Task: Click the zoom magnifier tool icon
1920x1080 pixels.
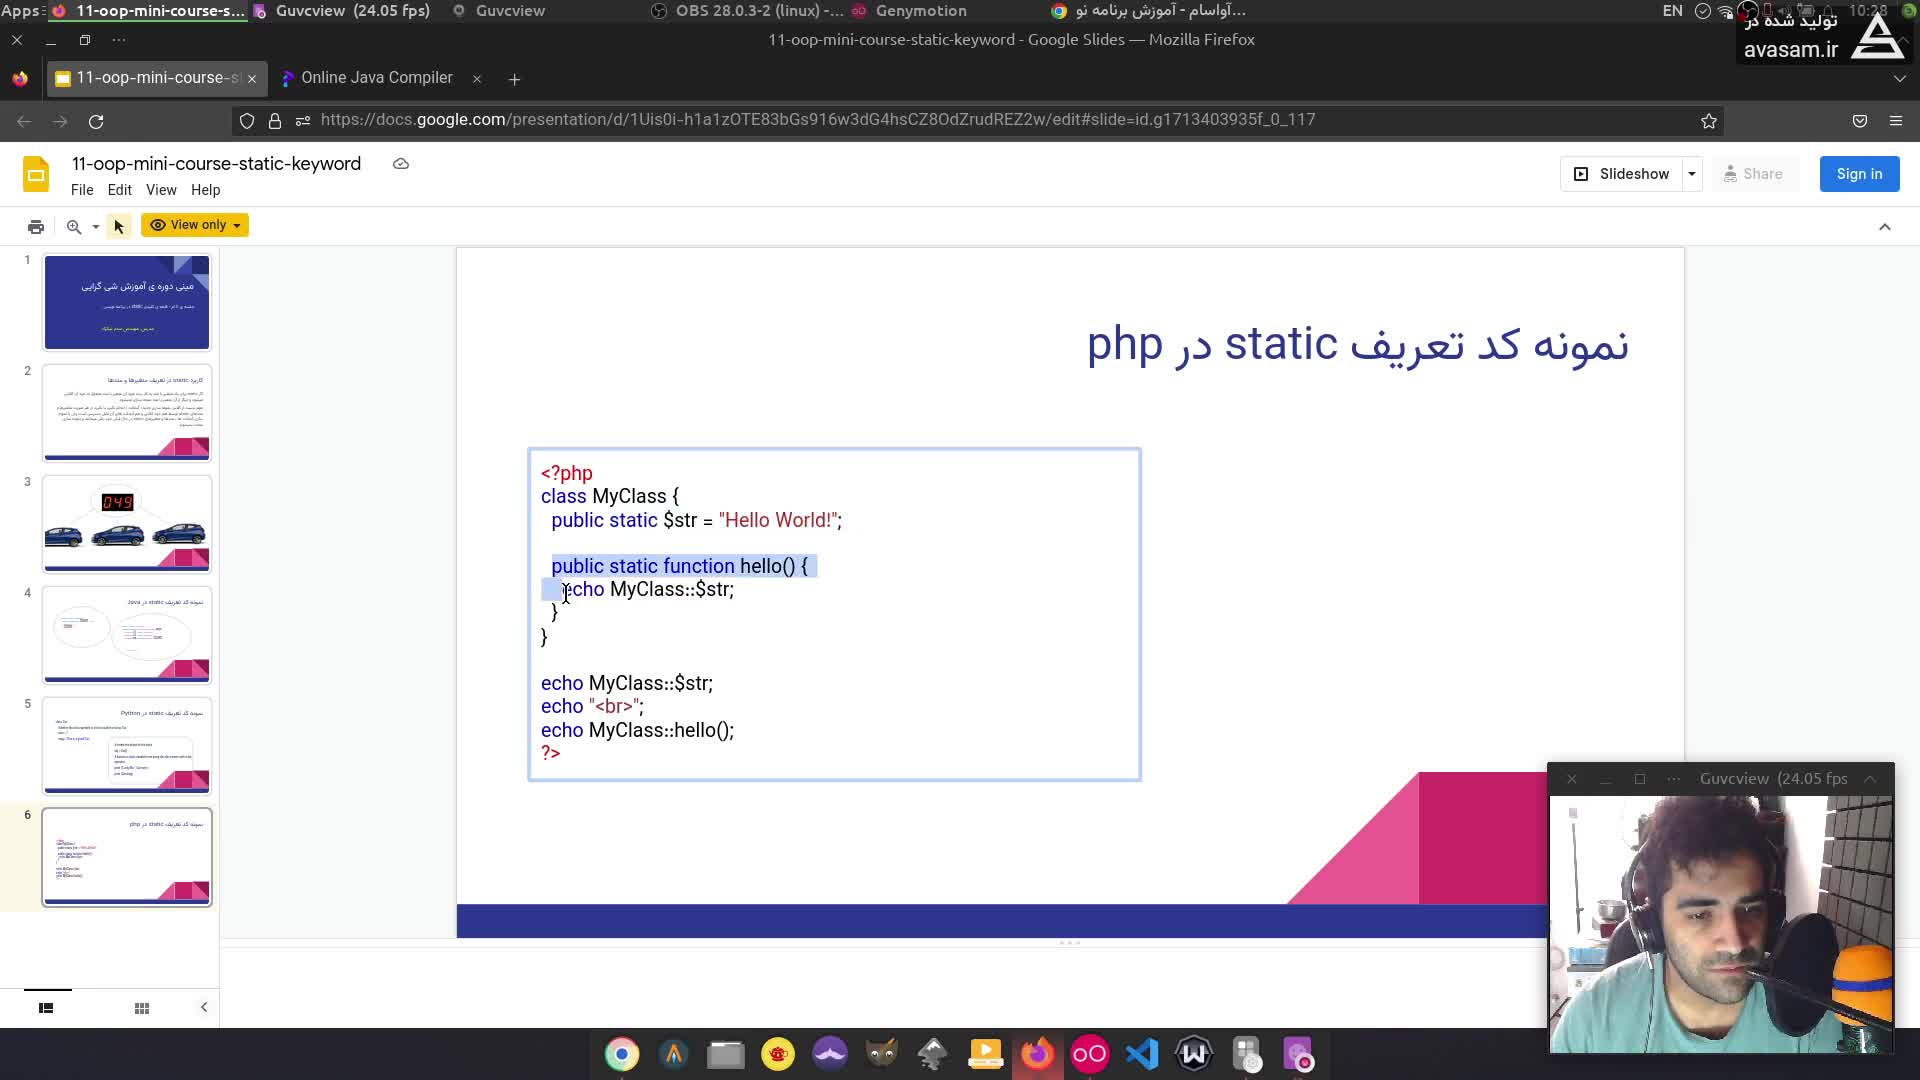Action: coord(74,226)
